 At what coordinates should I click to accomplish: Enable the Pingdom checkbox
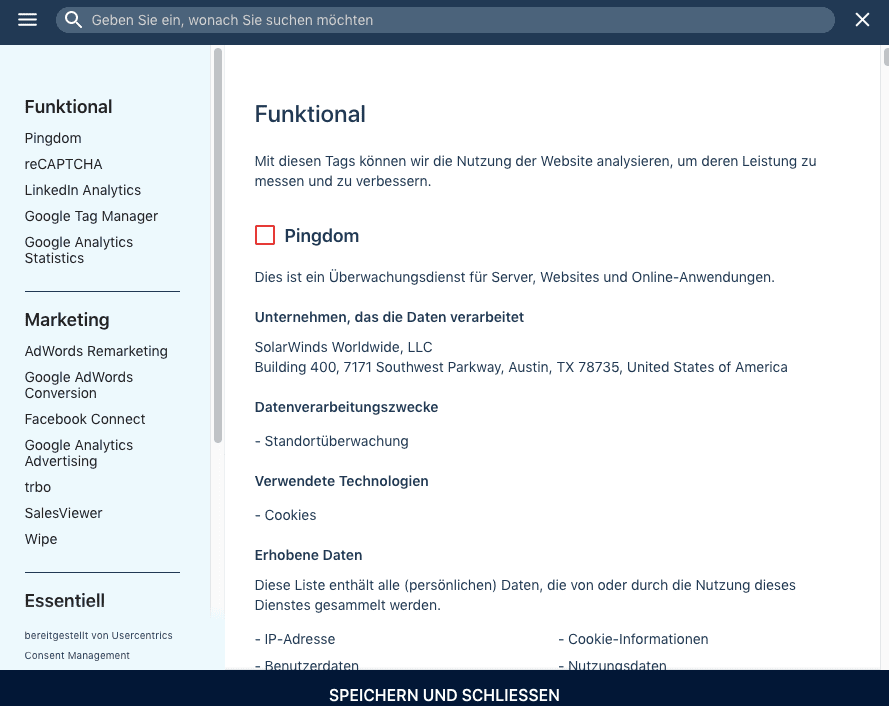265,235
